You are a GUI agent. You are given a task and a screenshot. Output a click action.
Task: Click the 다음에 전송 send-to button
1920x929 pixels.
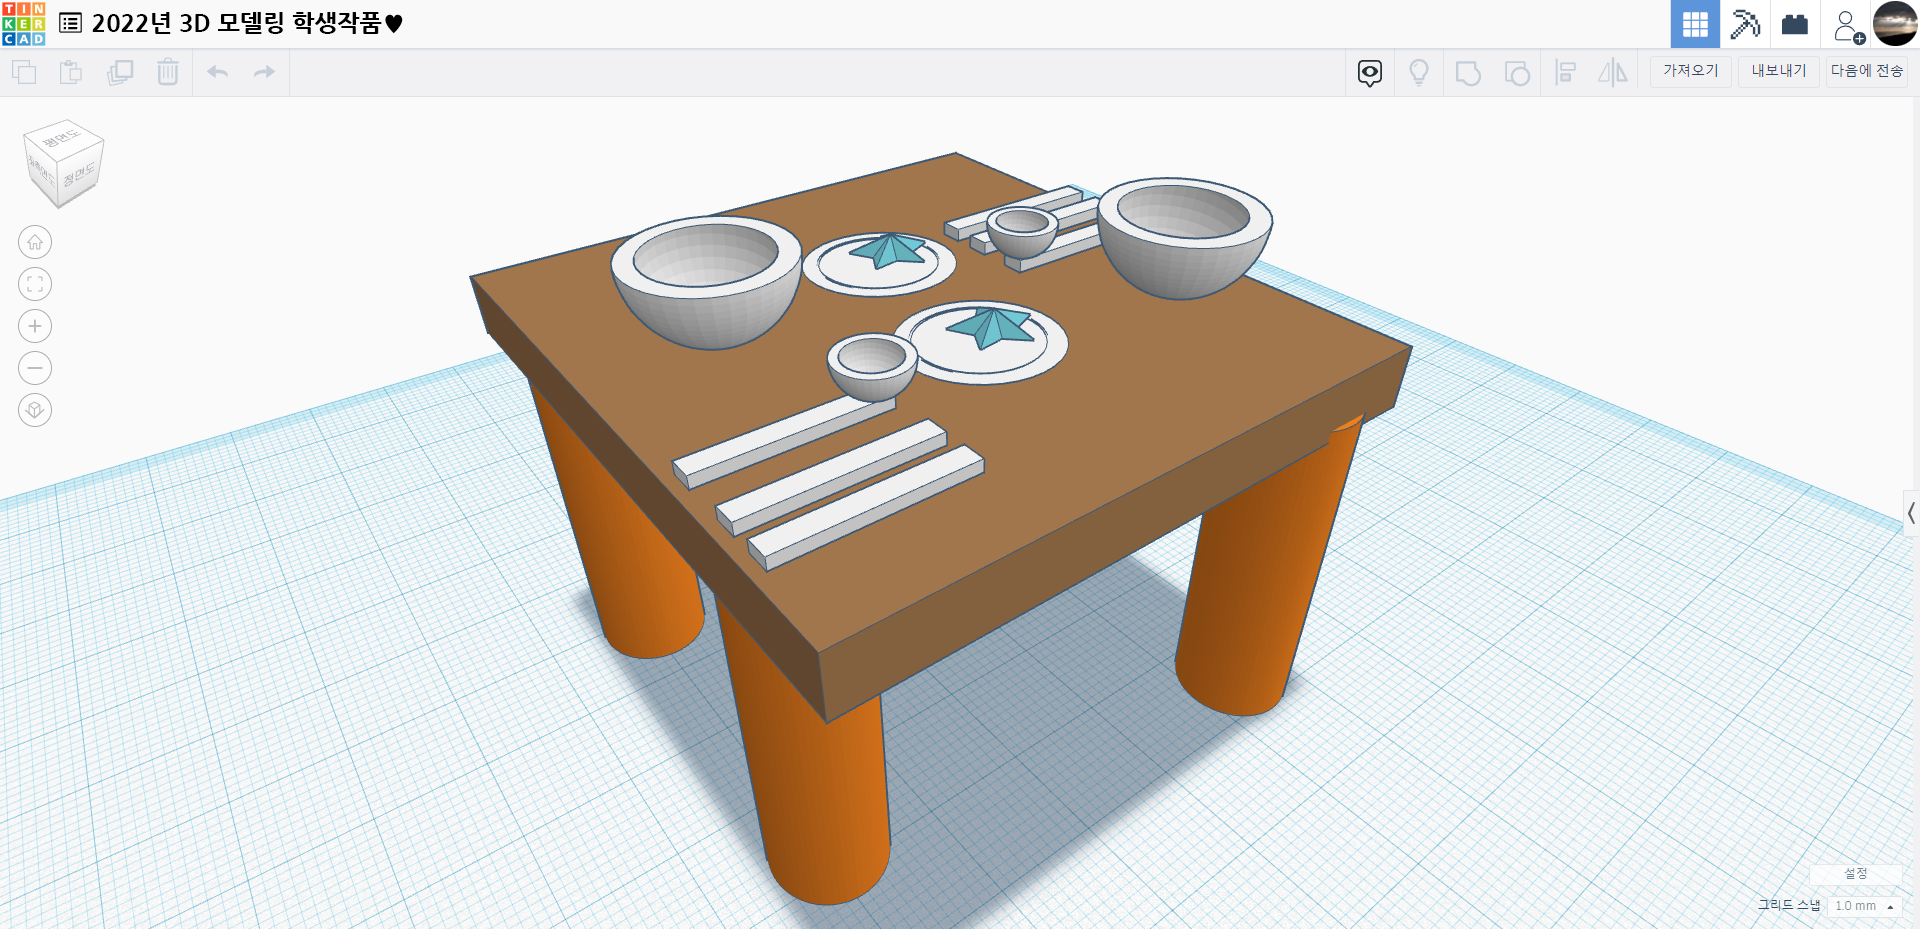[1867, 71]
